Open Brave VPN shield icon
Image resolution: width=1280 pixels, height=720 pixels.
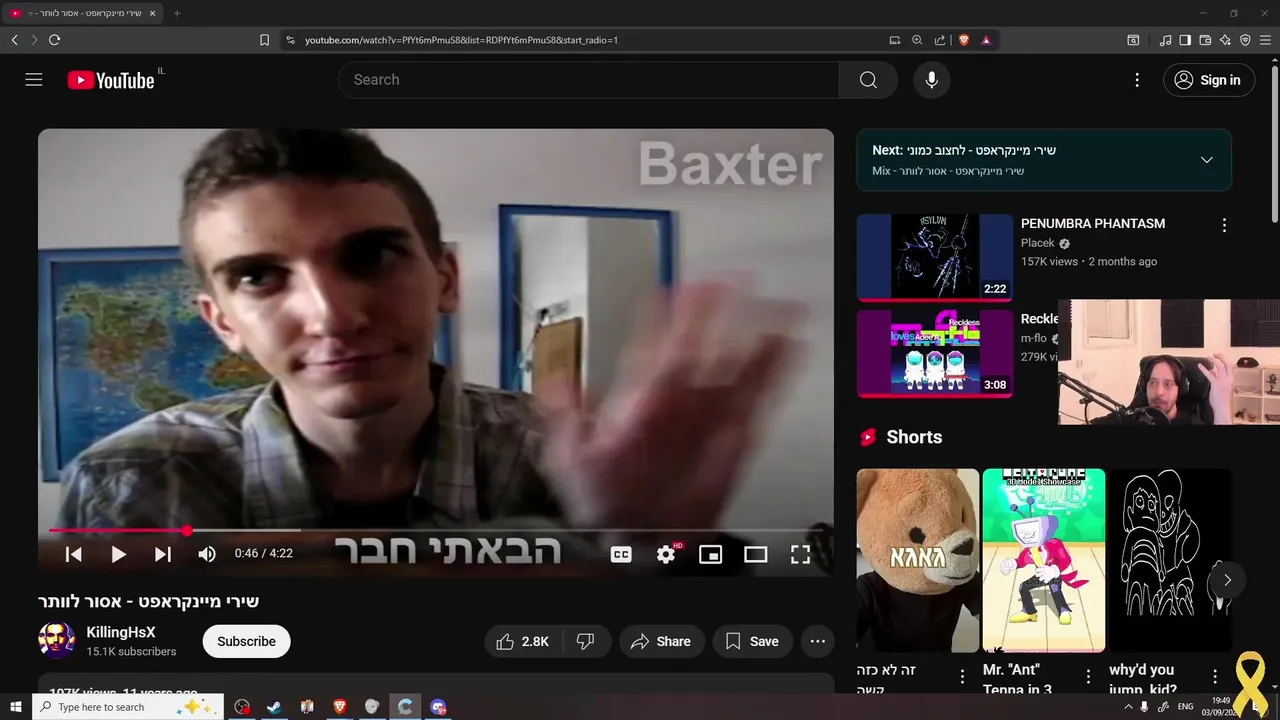click(1245, 40)
